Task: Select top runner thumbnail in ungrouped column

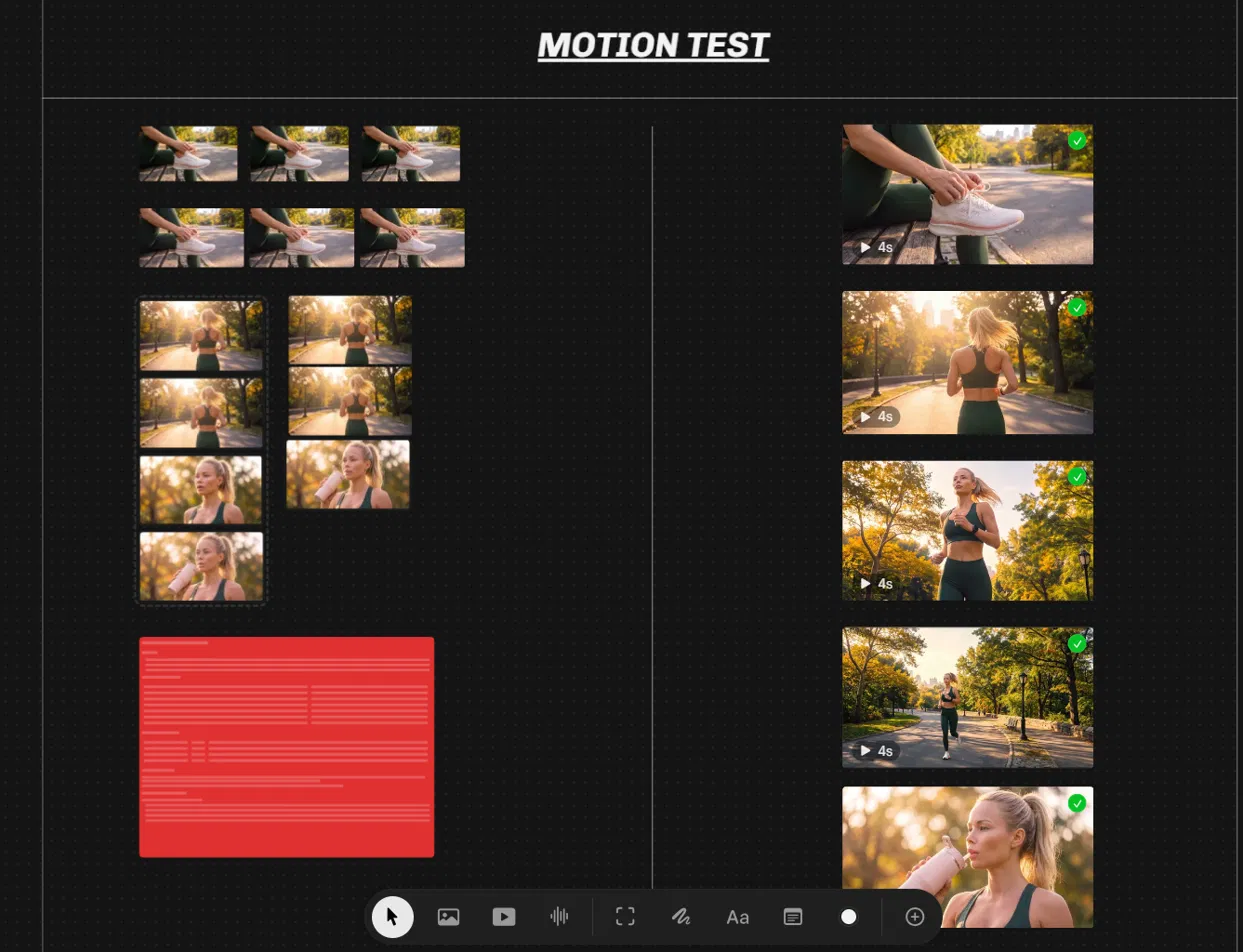Action: click(x=350, y=330)
